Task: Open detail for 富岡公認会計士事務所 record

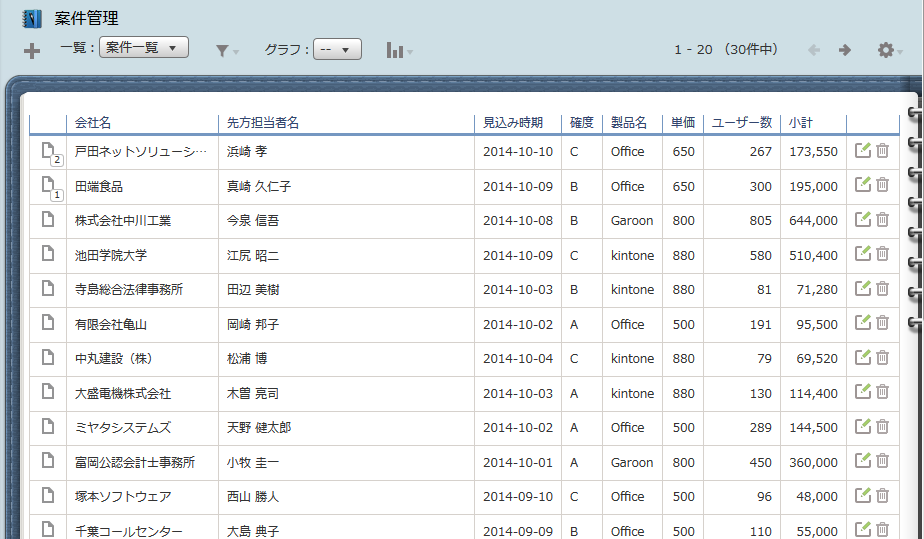Action: point(48,461)
